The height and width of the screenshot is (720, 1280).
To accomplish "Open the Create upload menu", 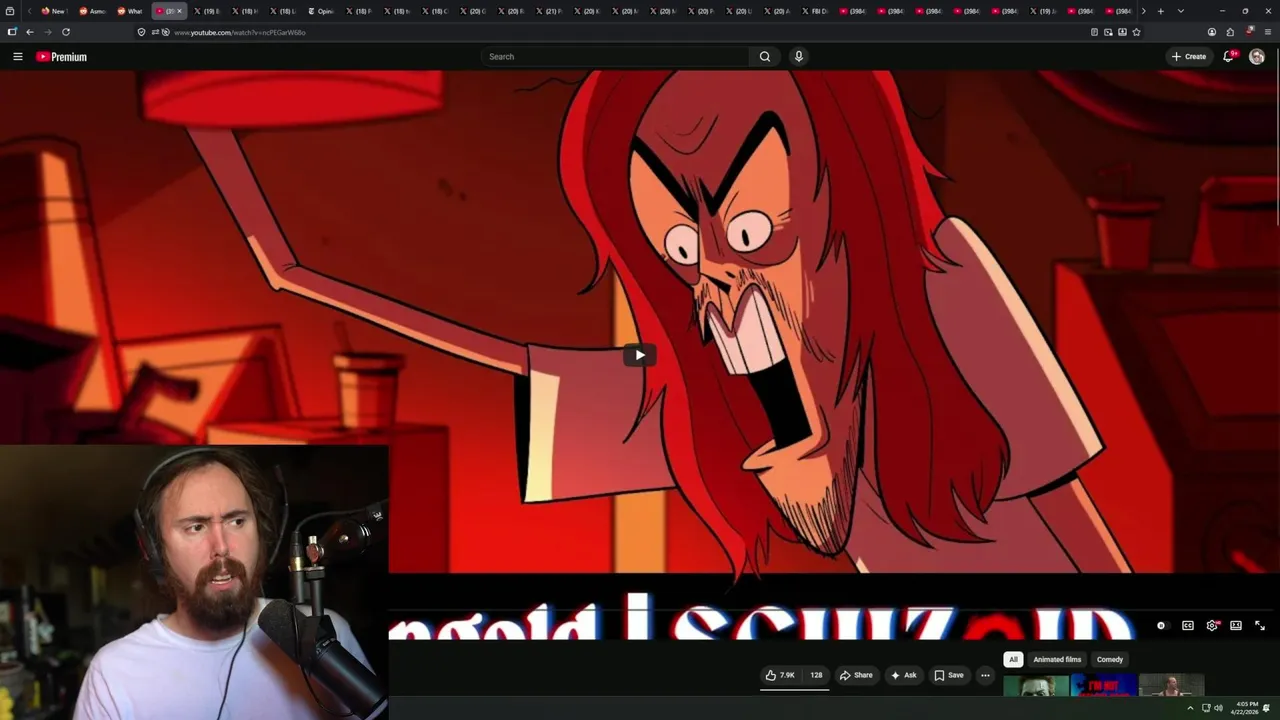I will pyautogui.click(x=1189, y=57).
